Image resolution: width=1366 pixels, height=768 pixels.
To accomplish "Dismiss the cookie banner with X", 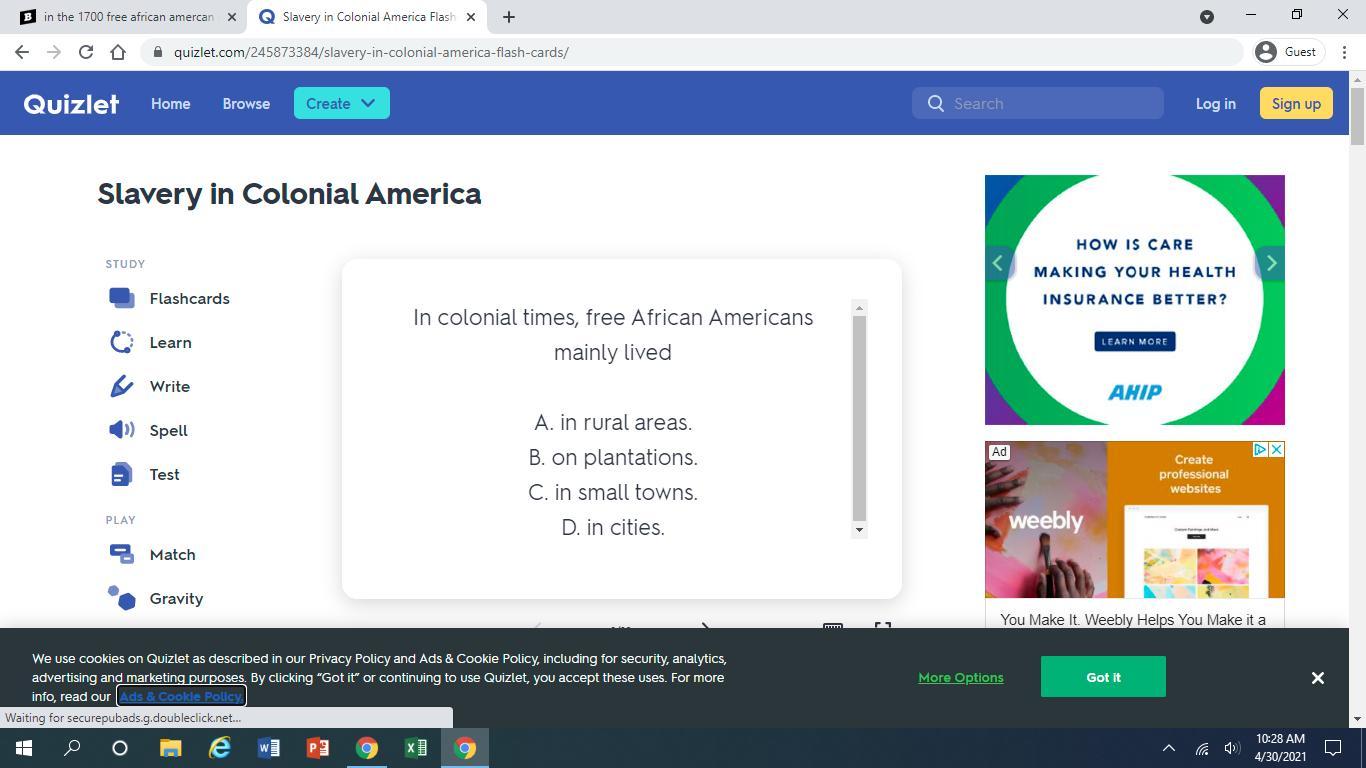I will click(x=1317, y=678).
